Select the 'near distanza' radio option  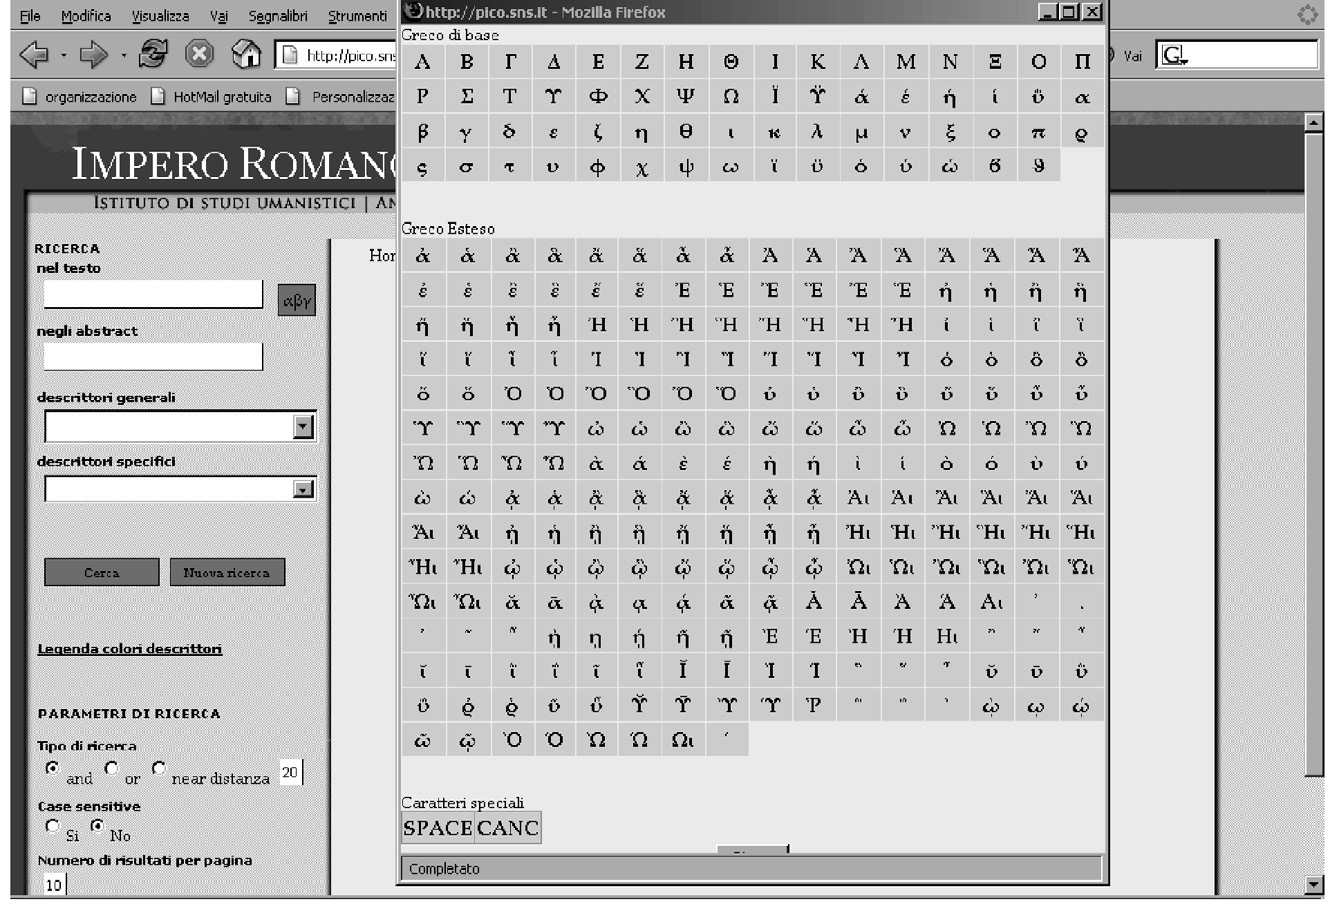(158, 768)
